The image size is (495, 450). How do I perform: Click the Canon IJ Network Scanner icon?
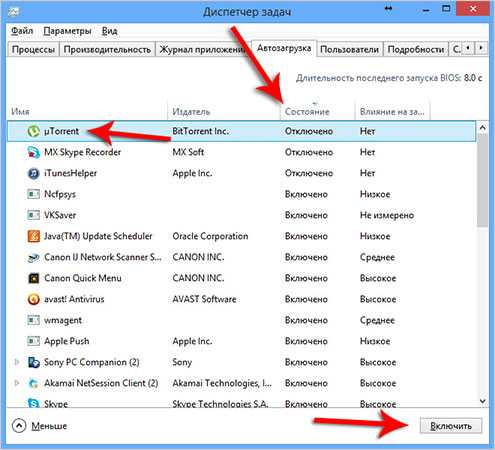coord(33,257)
